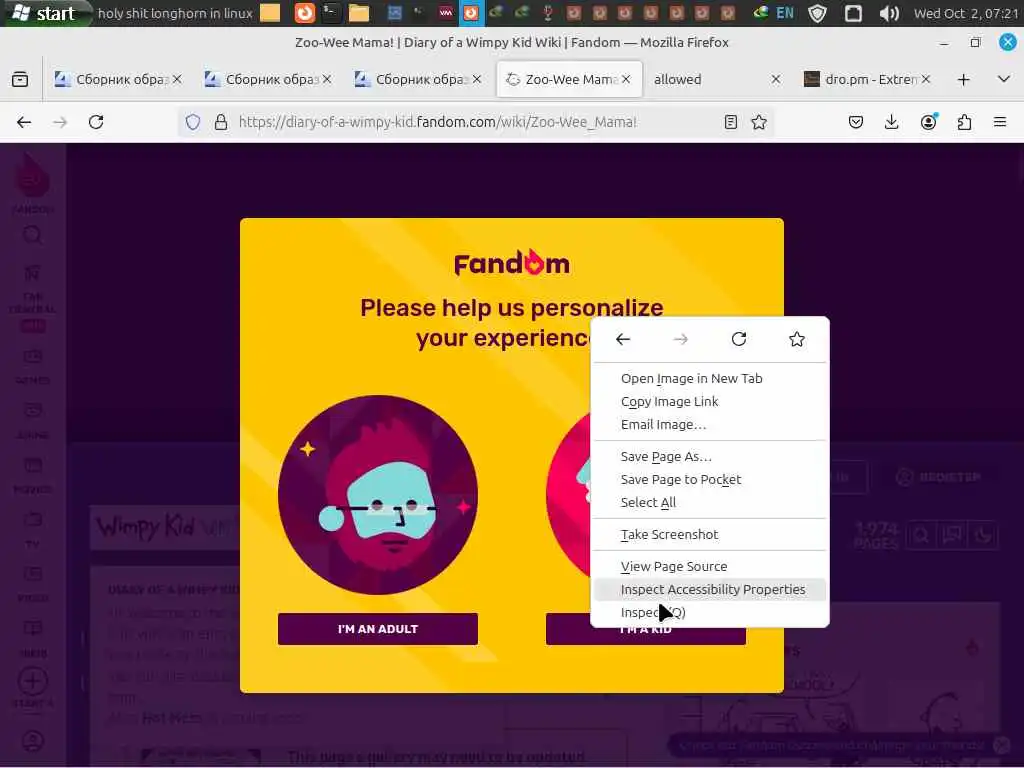Viewport: 1024px width, 768px height.
Task: Open the Firefox View icon left of tabs
Action: click(20, 80)
